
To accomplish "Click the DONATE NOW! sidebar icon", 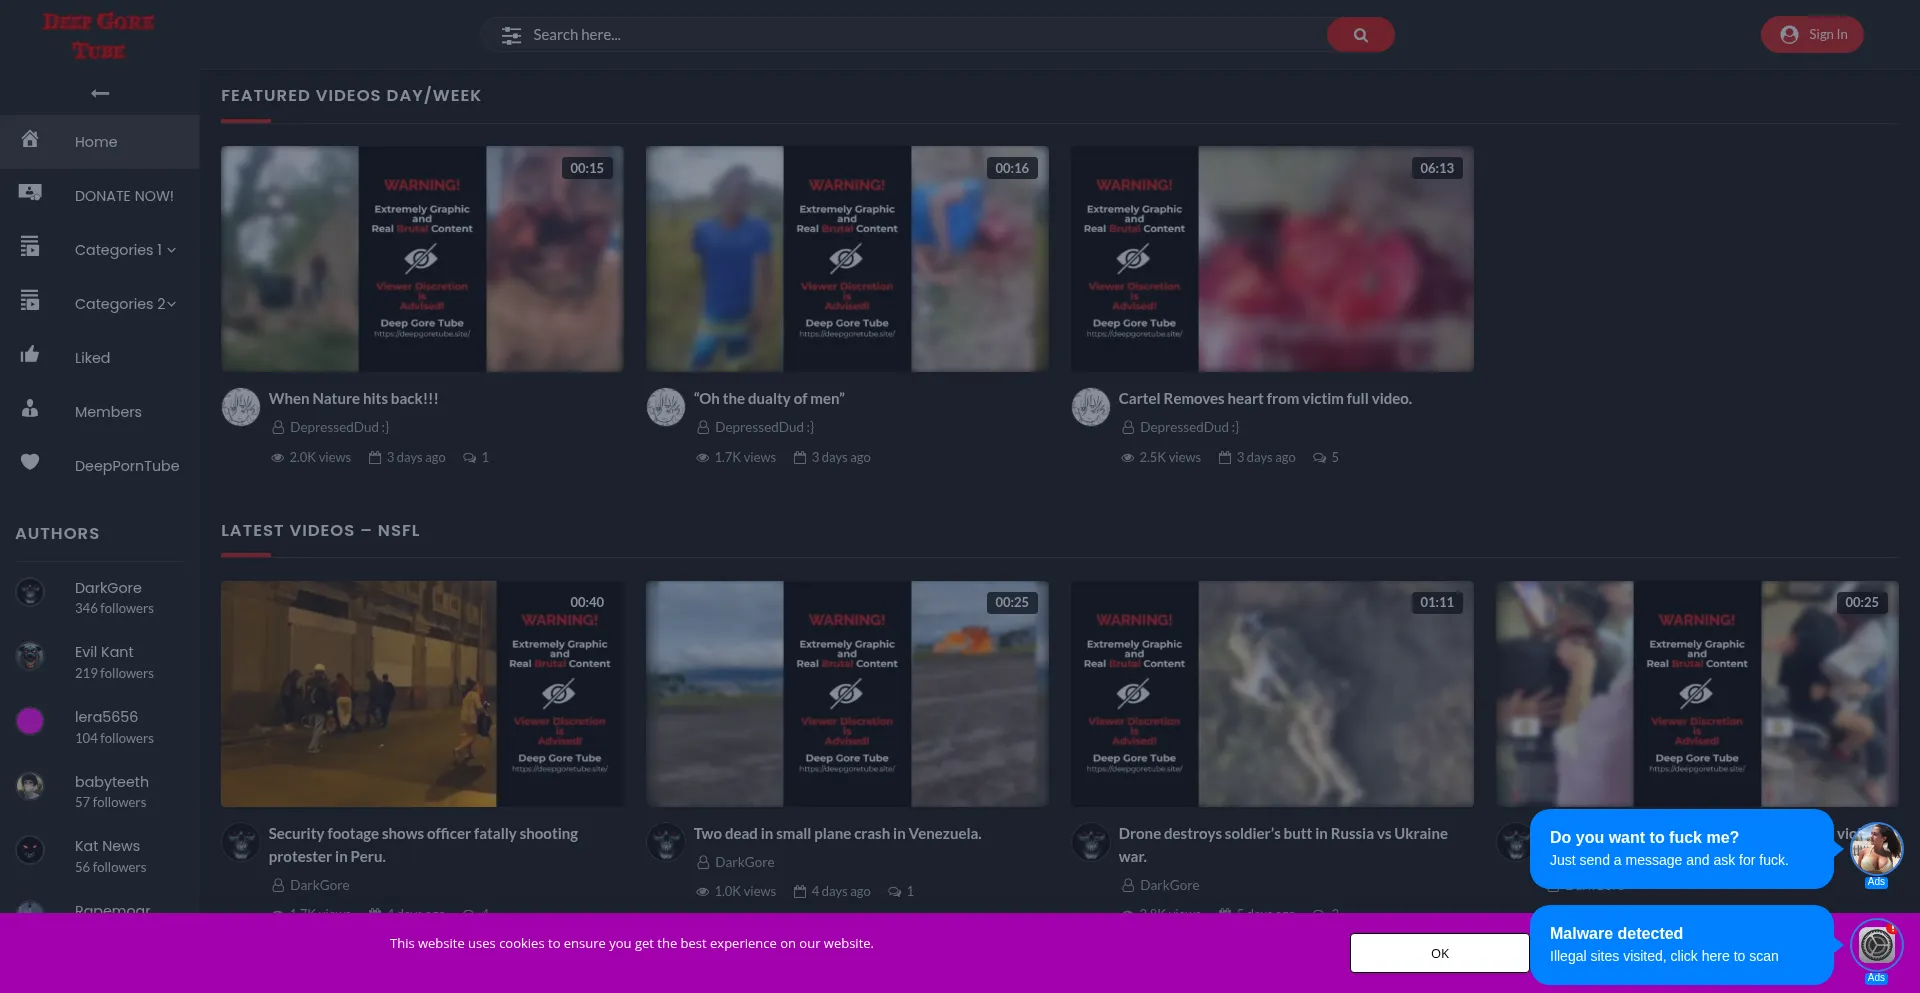I will (x=30, y=193).
